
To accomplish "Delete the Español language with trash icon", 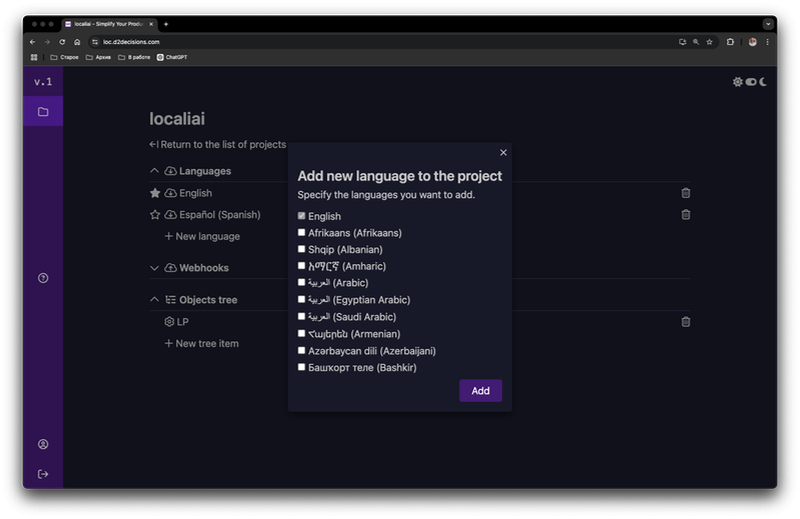I will click(686, 214).
